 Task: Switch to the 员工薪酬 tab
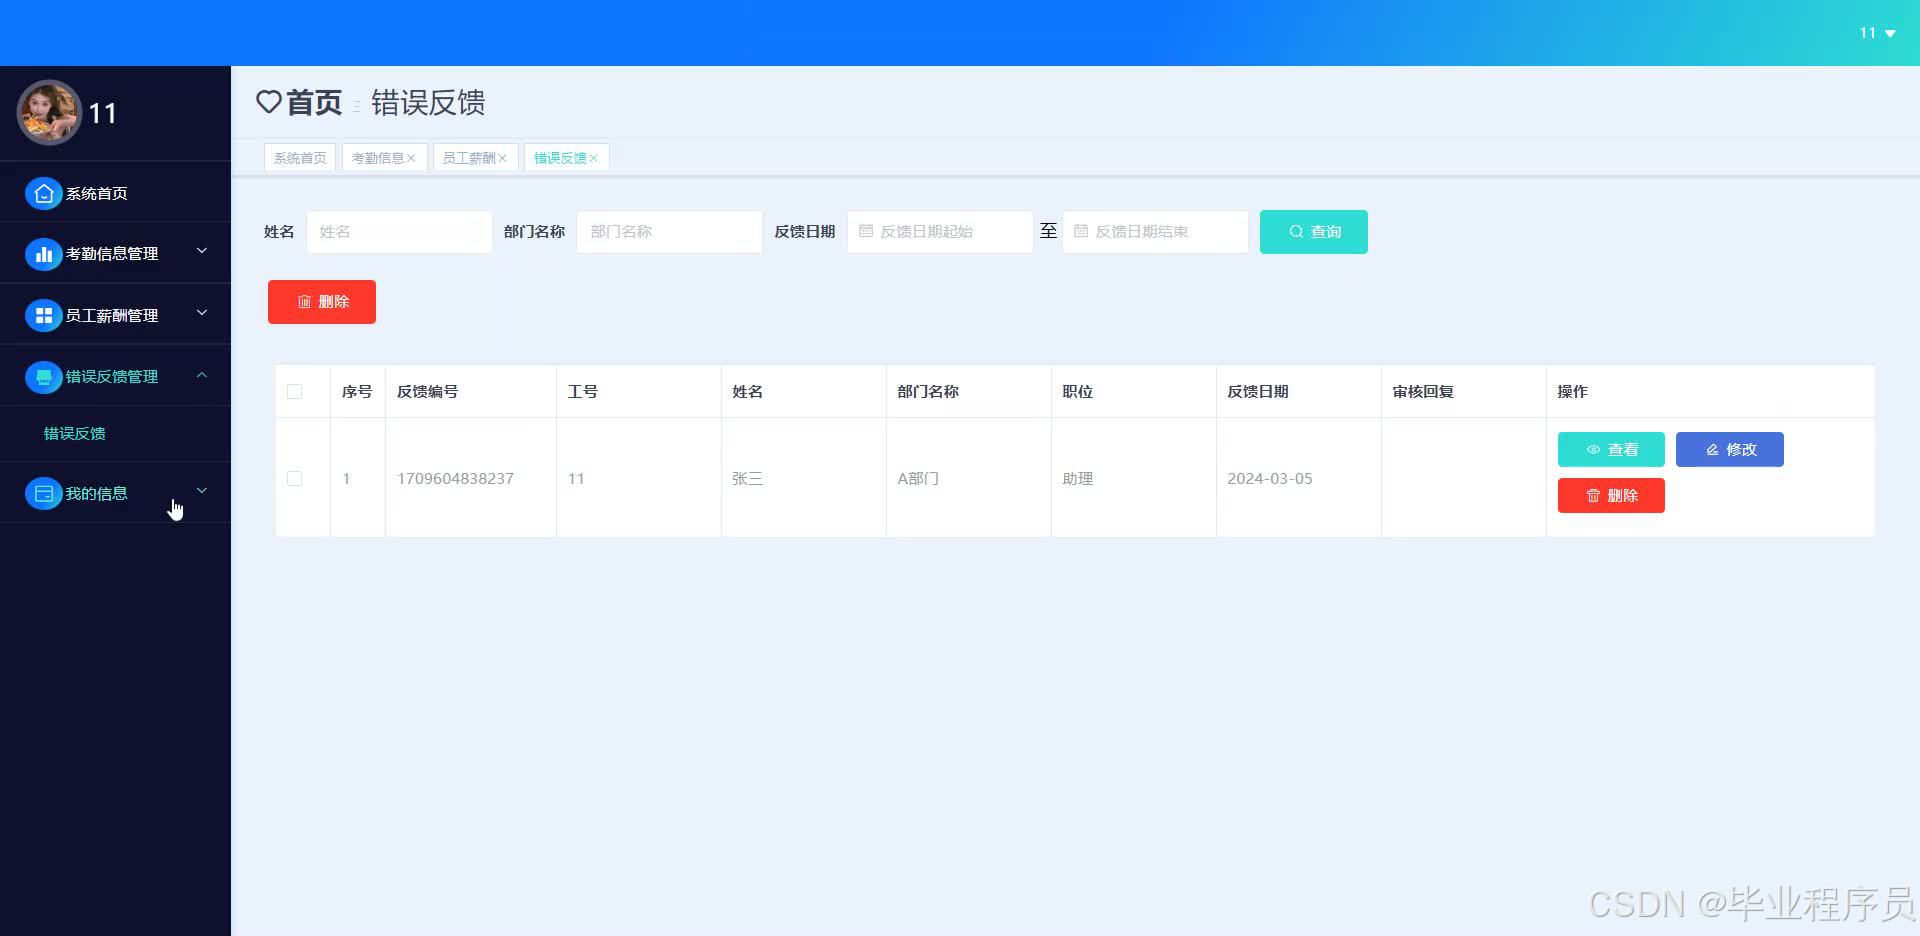pos(469,157)
